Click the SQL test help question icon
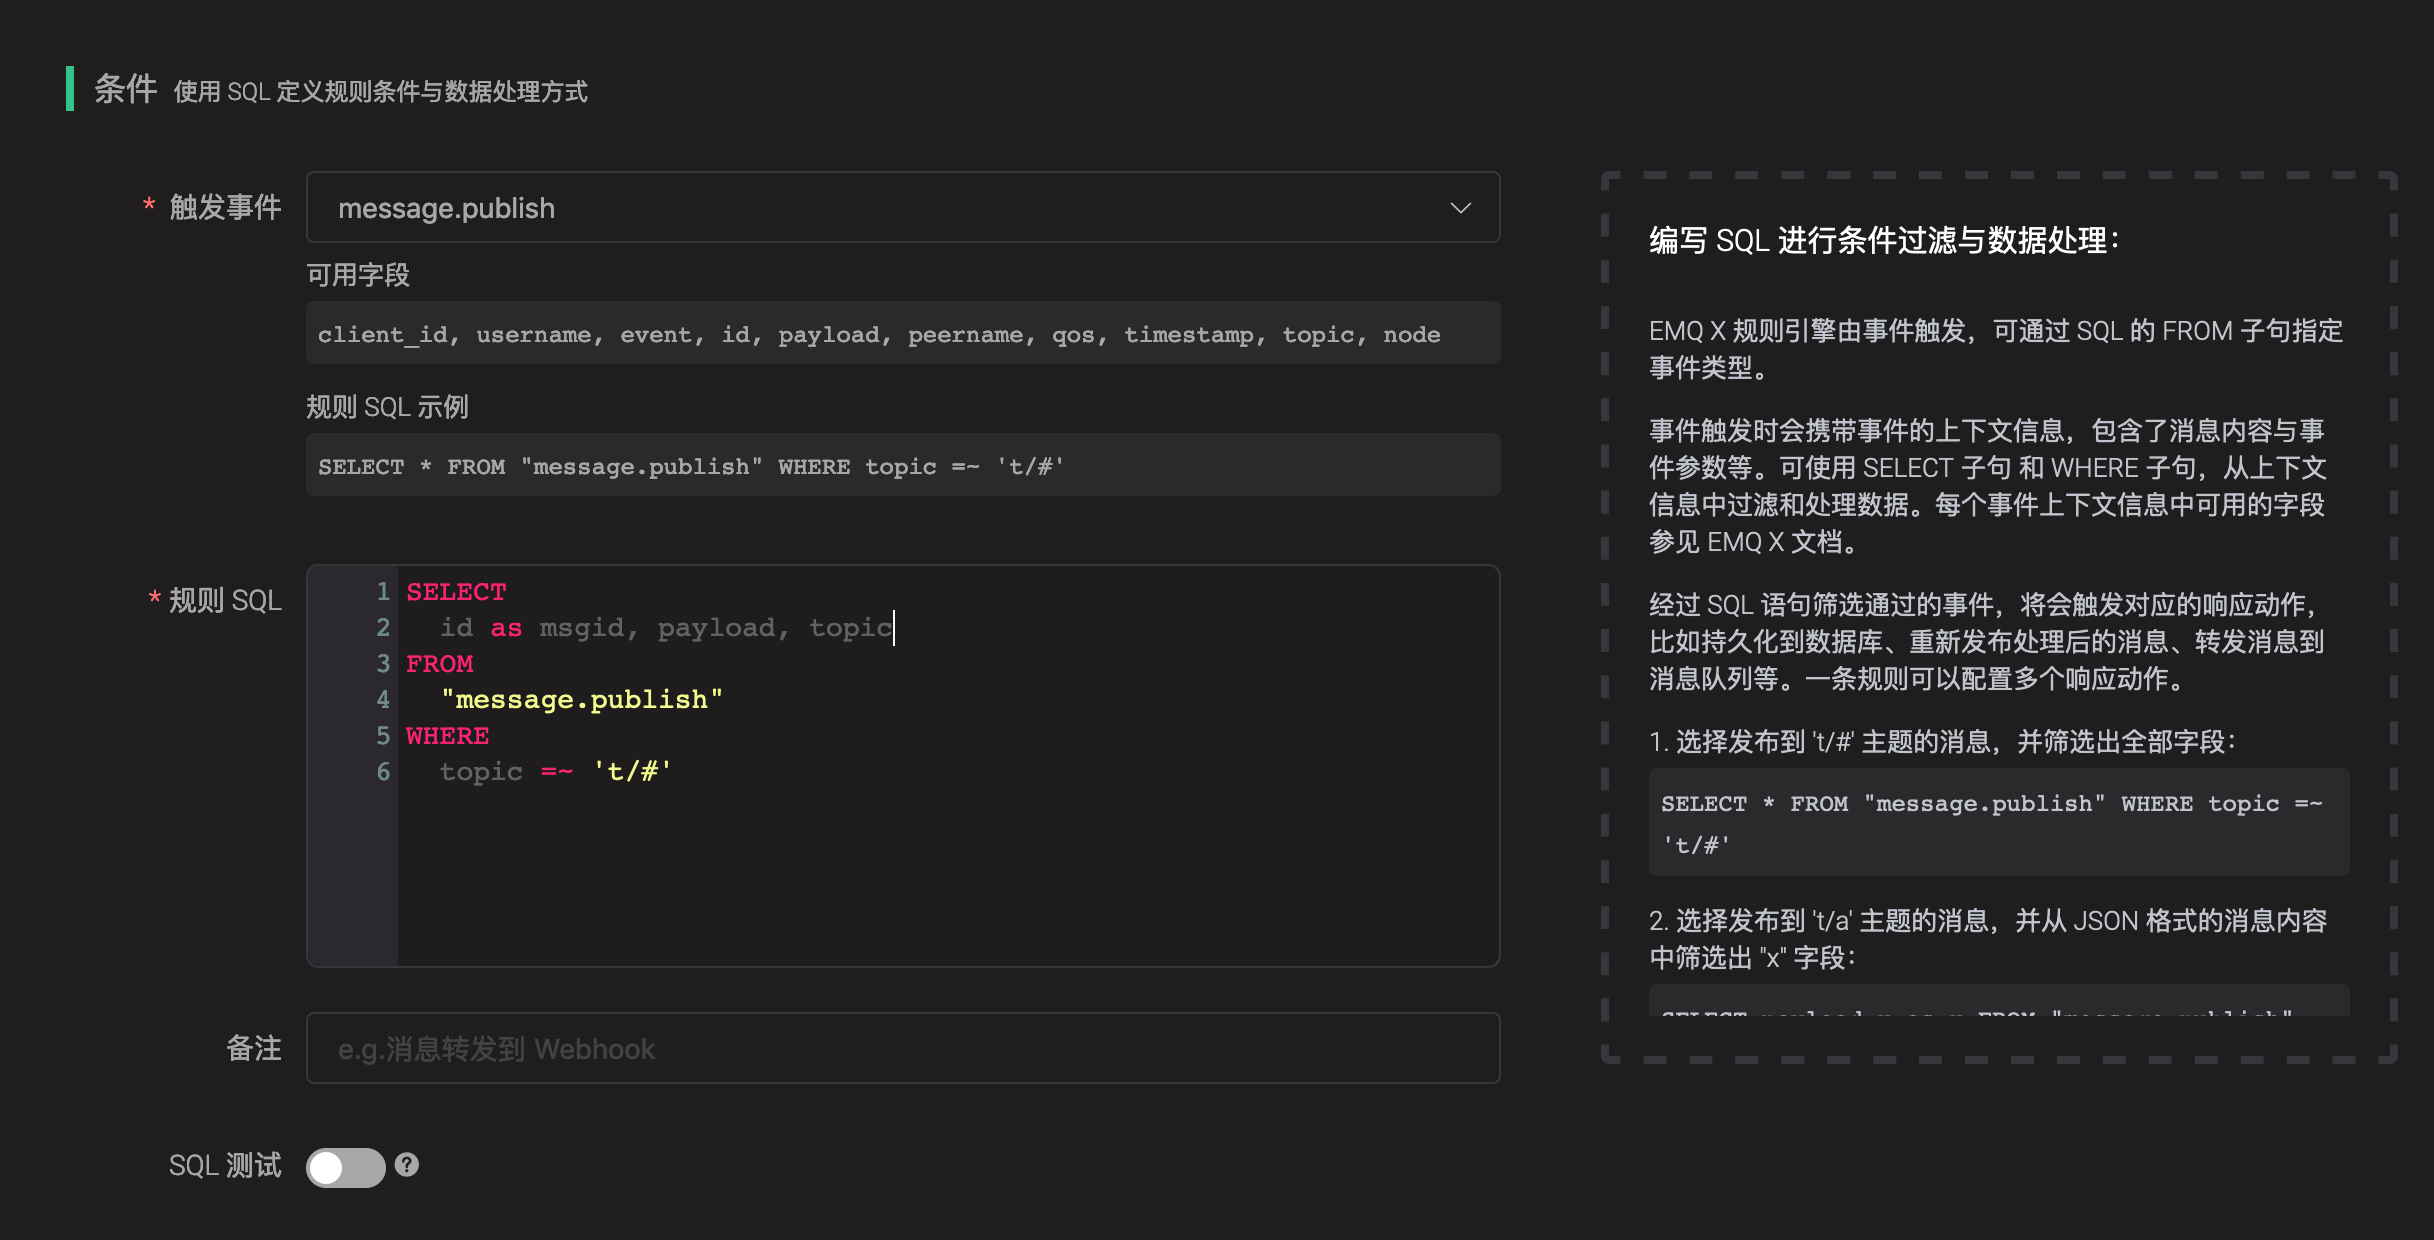The width and height of the screenshot is (2434, 1240). (406, 1165)
